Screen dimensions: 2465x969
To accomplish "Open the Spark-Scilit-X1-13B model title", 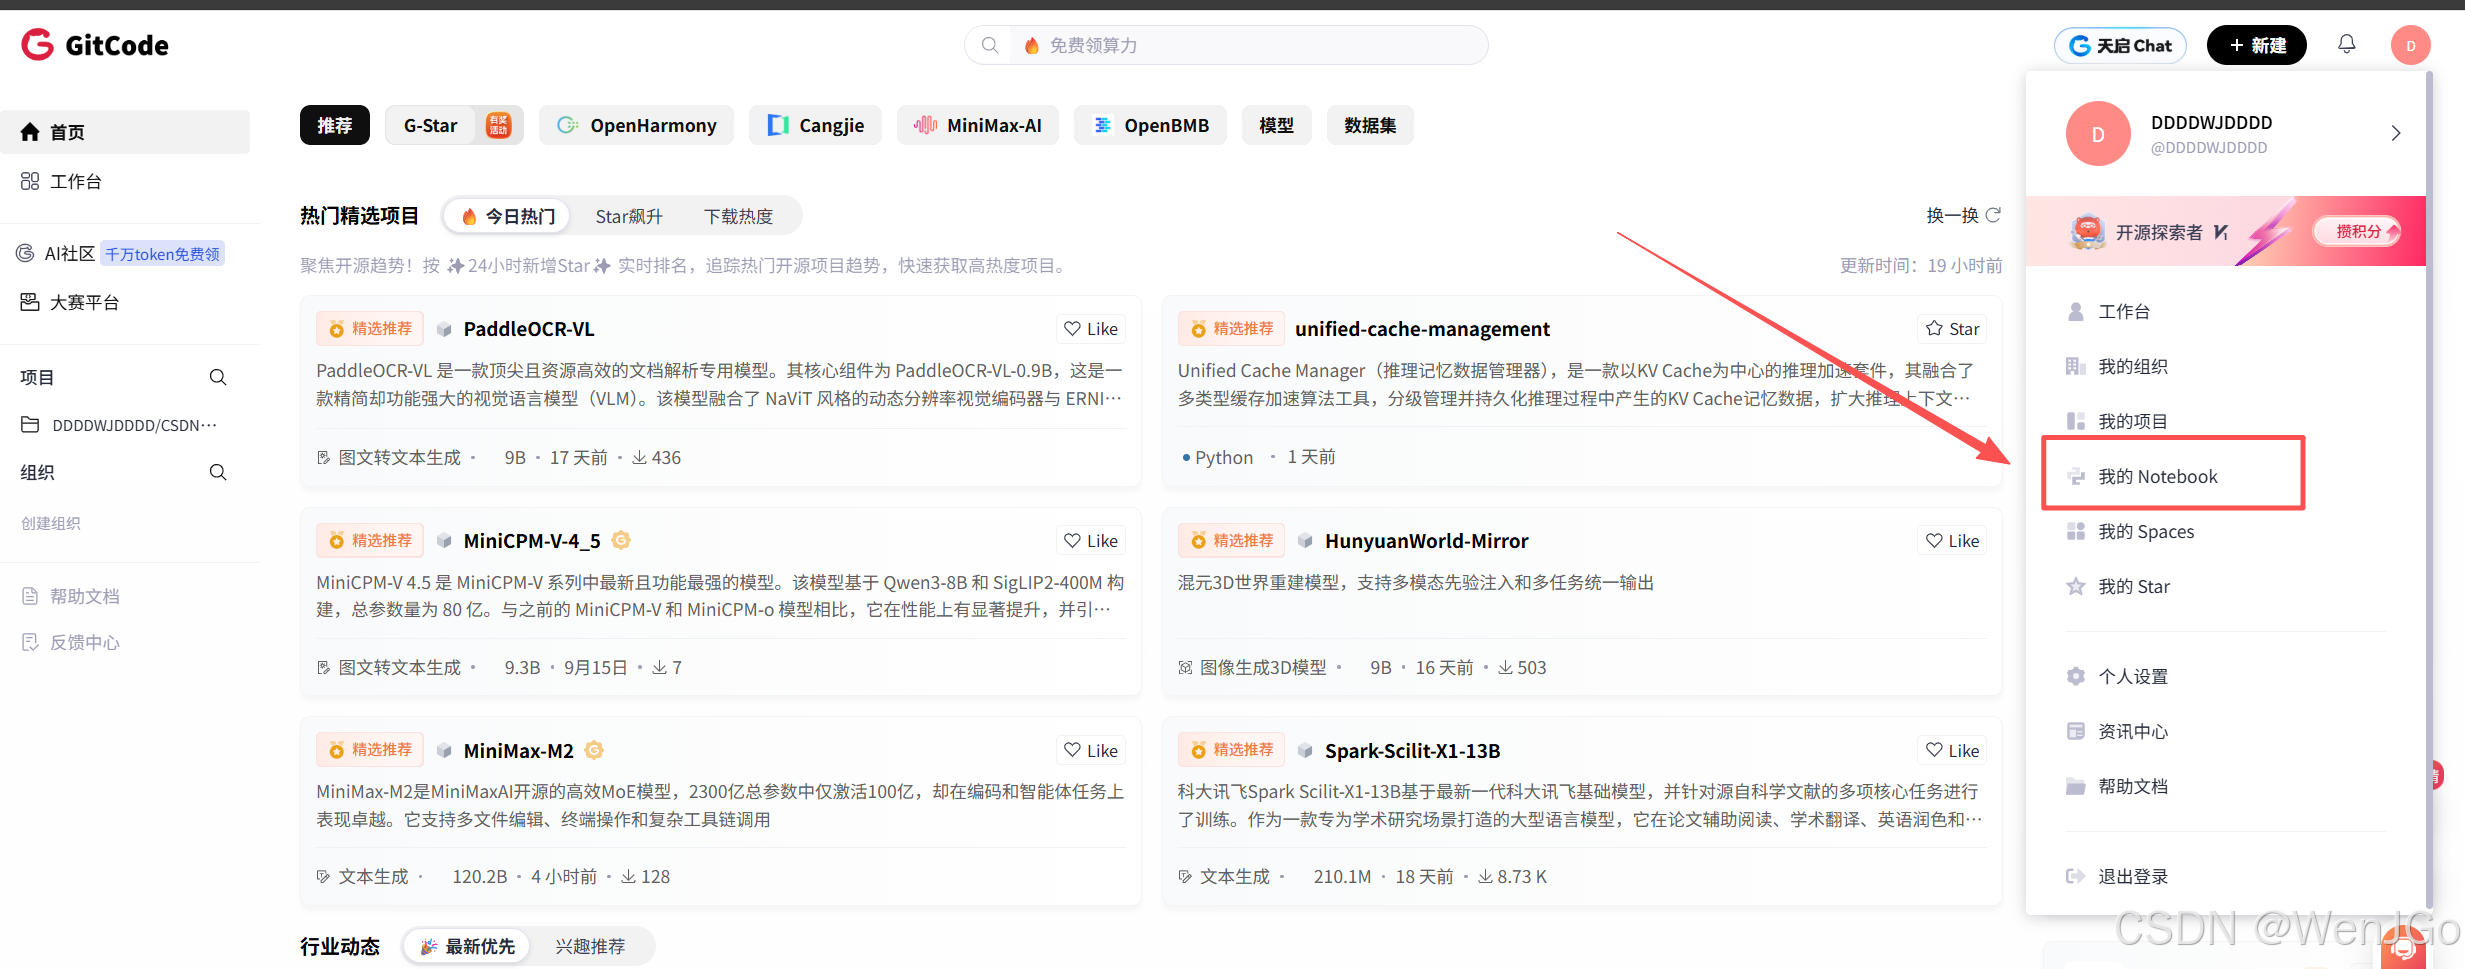I will click(1412, 751).
